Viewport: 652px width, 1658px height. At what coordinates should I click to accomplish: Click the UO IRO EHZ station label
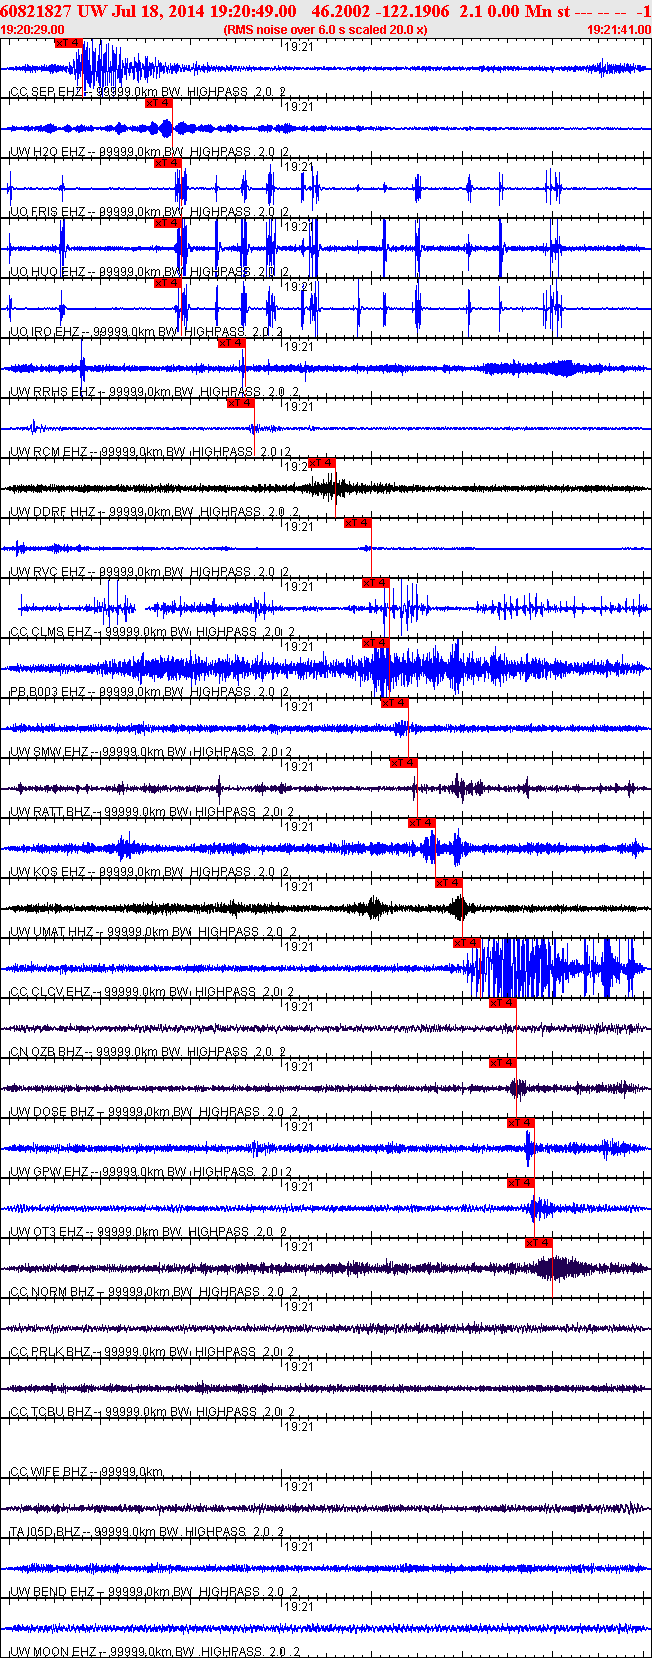(x=45, y=332)
